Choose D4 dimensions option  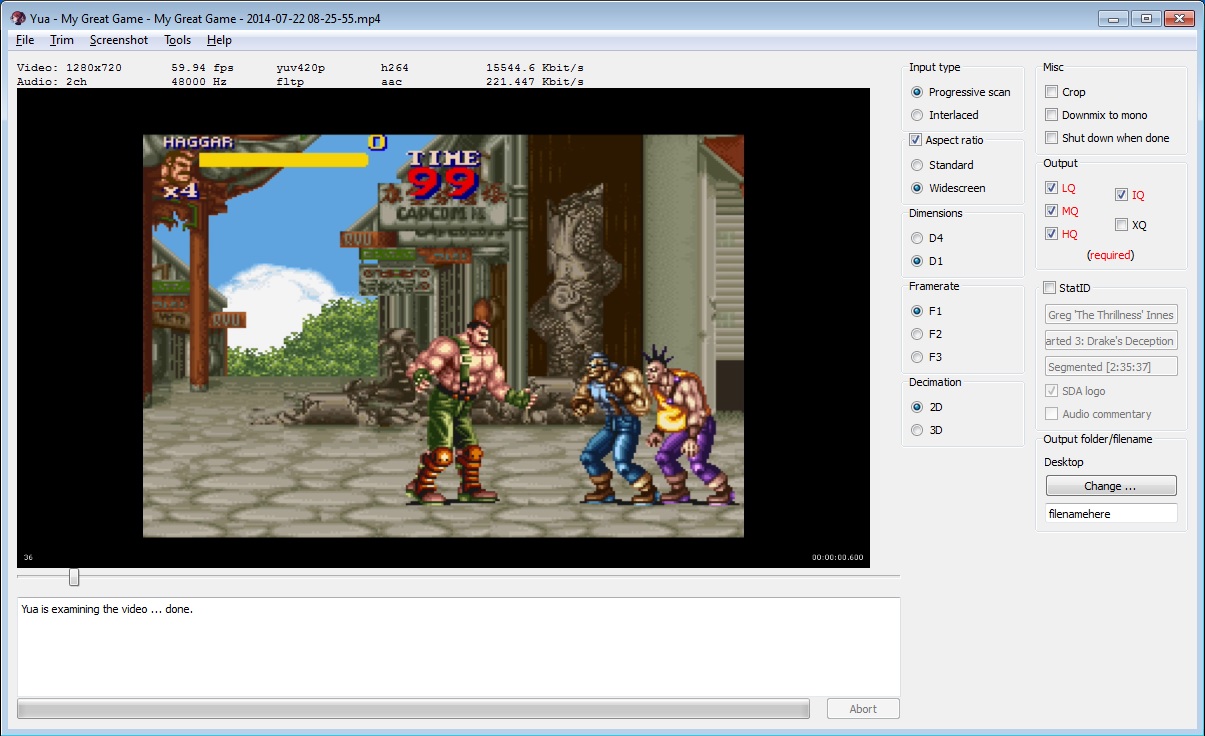[917, 238]
